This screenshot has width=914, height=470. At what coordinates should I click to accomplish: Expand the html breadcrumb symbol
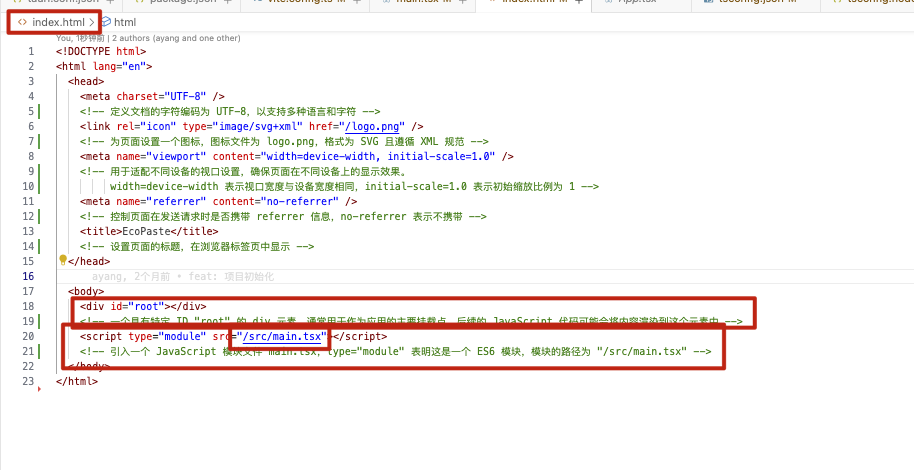click(124, 22)
